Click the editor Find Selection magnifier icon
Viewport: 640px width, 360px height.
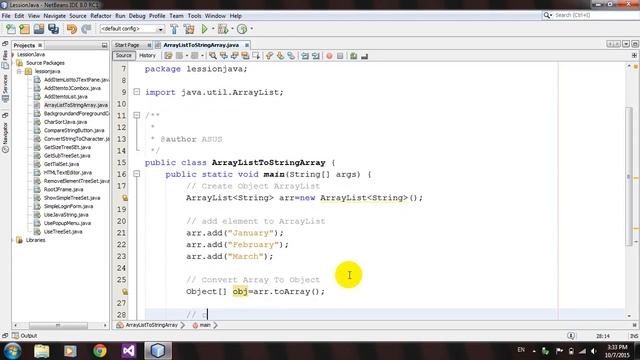pos(213,56)
